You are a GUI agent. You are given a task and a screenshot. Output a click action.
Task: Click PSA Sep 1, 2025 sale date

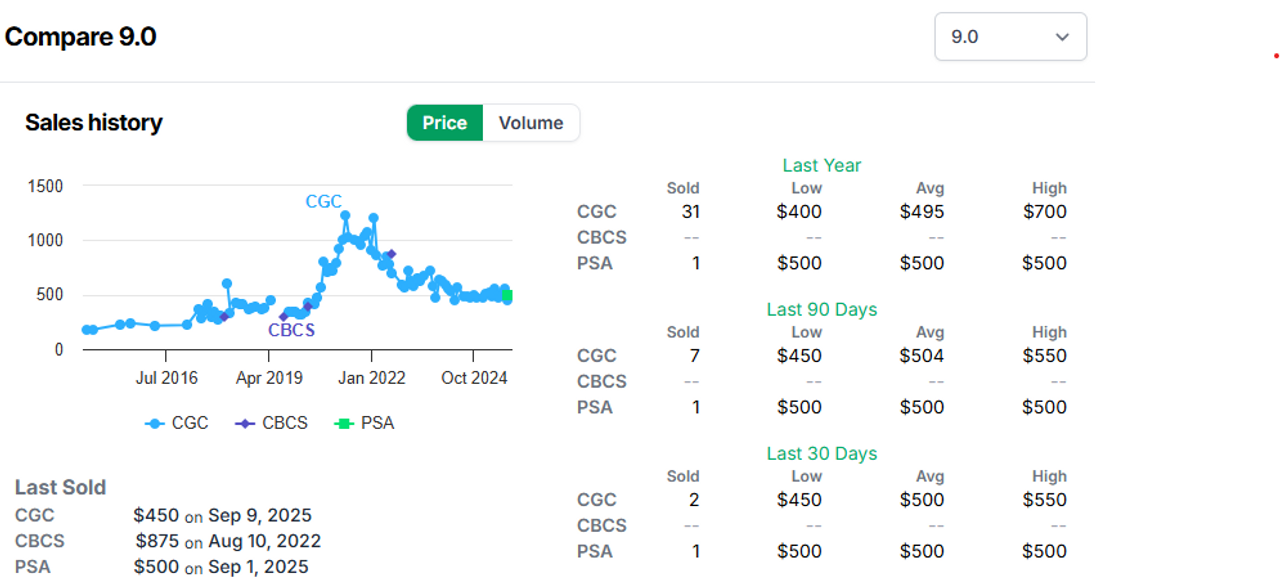(258, 568)
